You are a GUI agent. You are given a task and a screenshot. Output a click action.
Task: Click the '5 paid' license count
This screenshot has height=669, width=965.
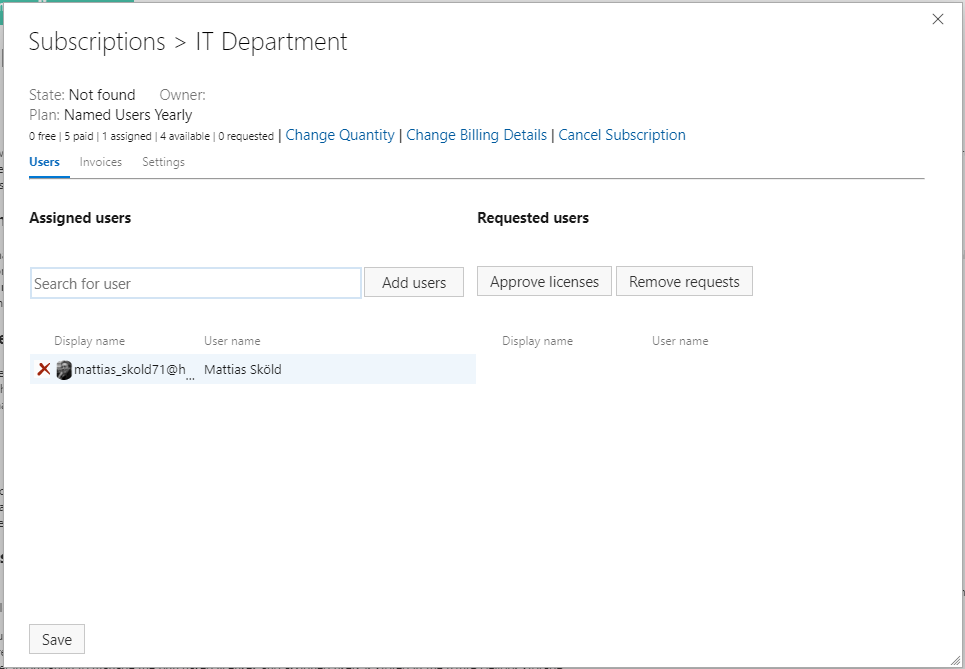[79, 136]
